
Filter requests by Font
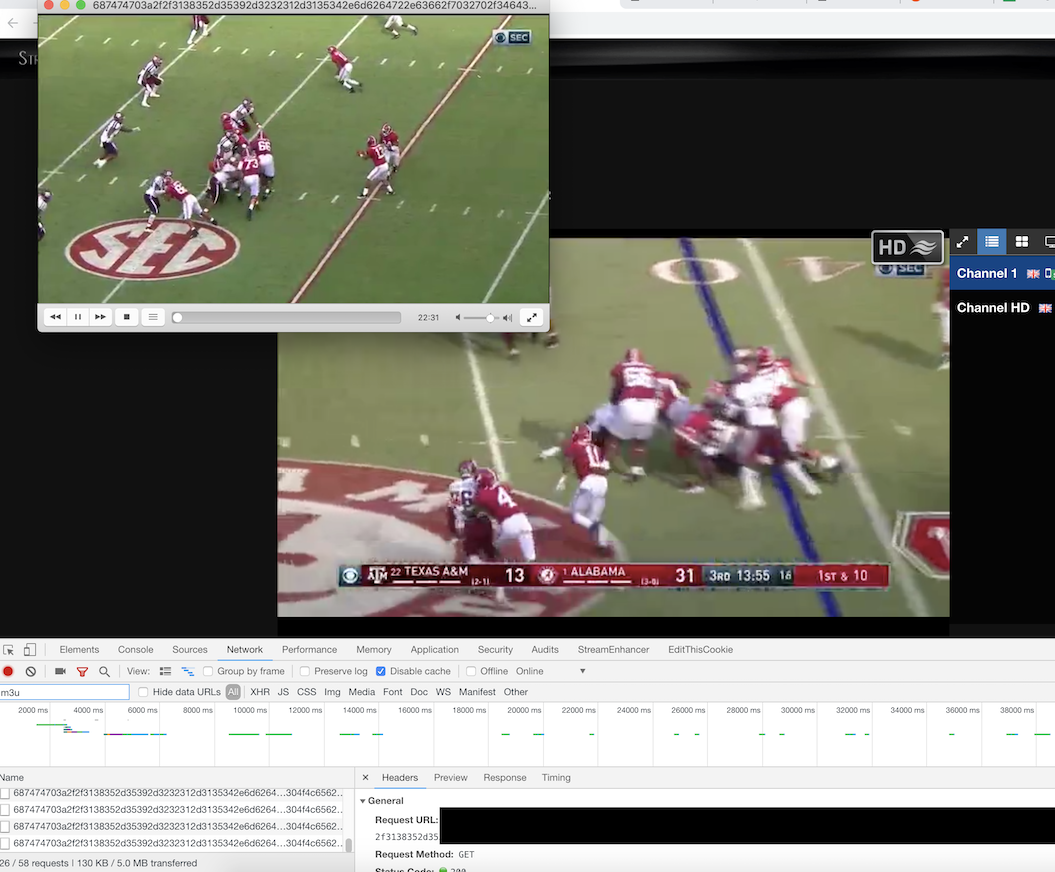coord(392,692)
